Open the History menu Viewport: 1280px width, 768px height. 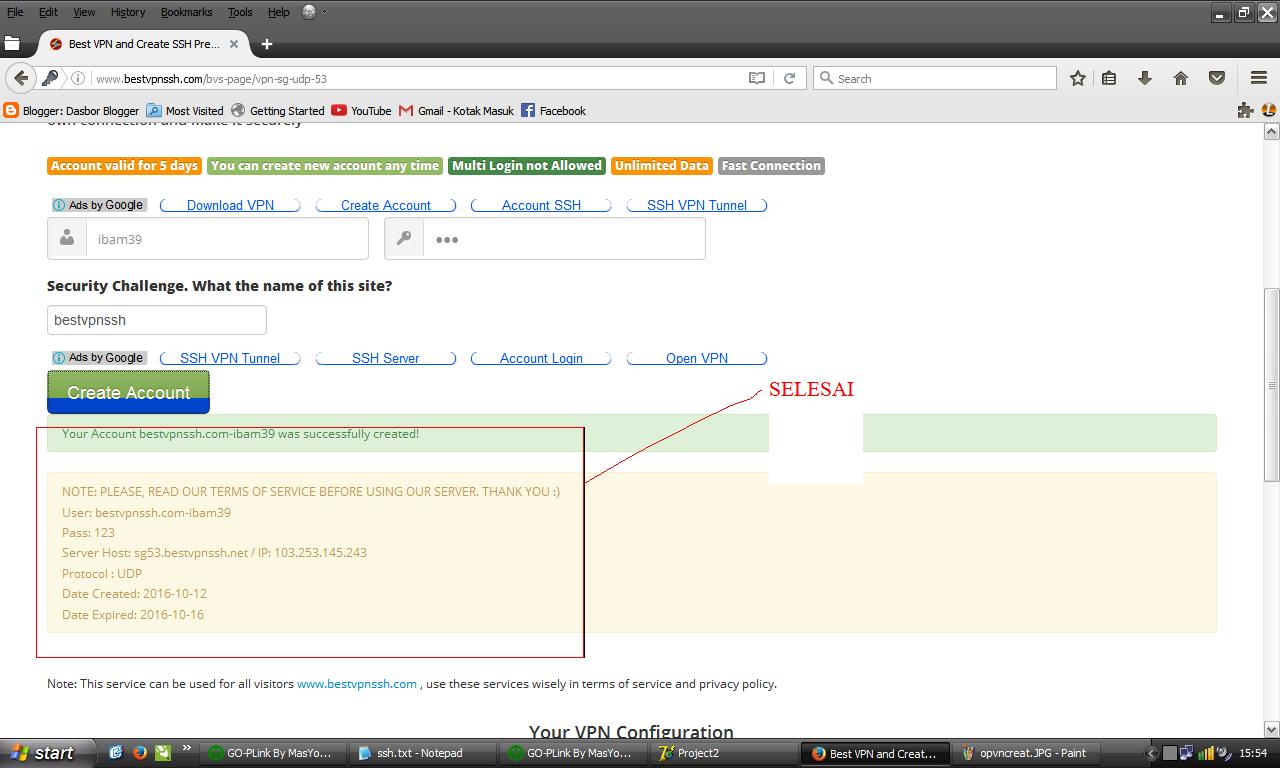tap(128, 12)
